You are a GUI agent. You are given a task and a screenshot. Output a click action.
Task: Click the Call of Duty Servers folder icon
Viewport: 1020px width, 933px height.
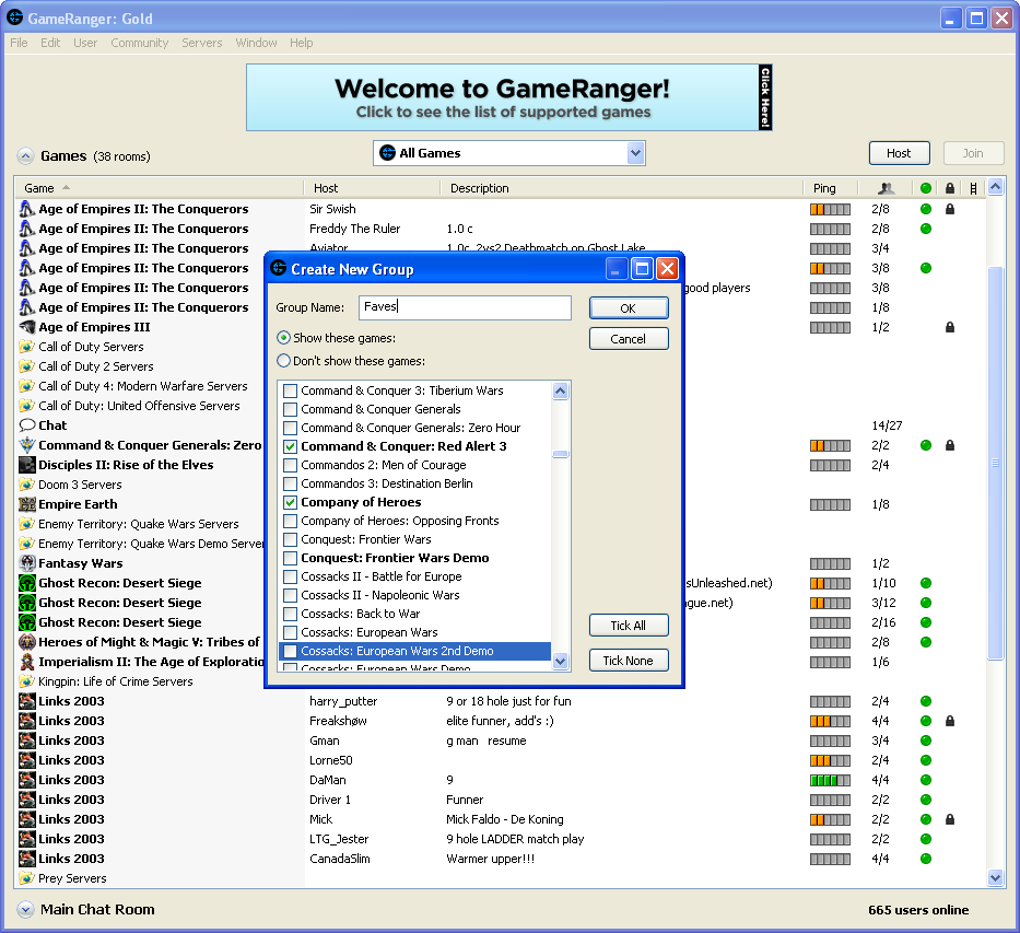point(27,346)
